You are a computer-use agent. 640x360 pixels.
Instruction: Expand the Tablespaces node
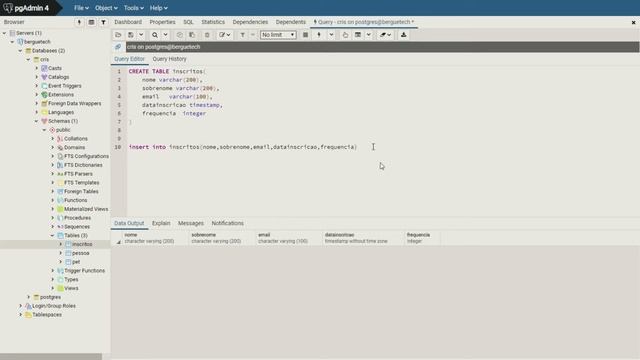(x=20, y=315)
